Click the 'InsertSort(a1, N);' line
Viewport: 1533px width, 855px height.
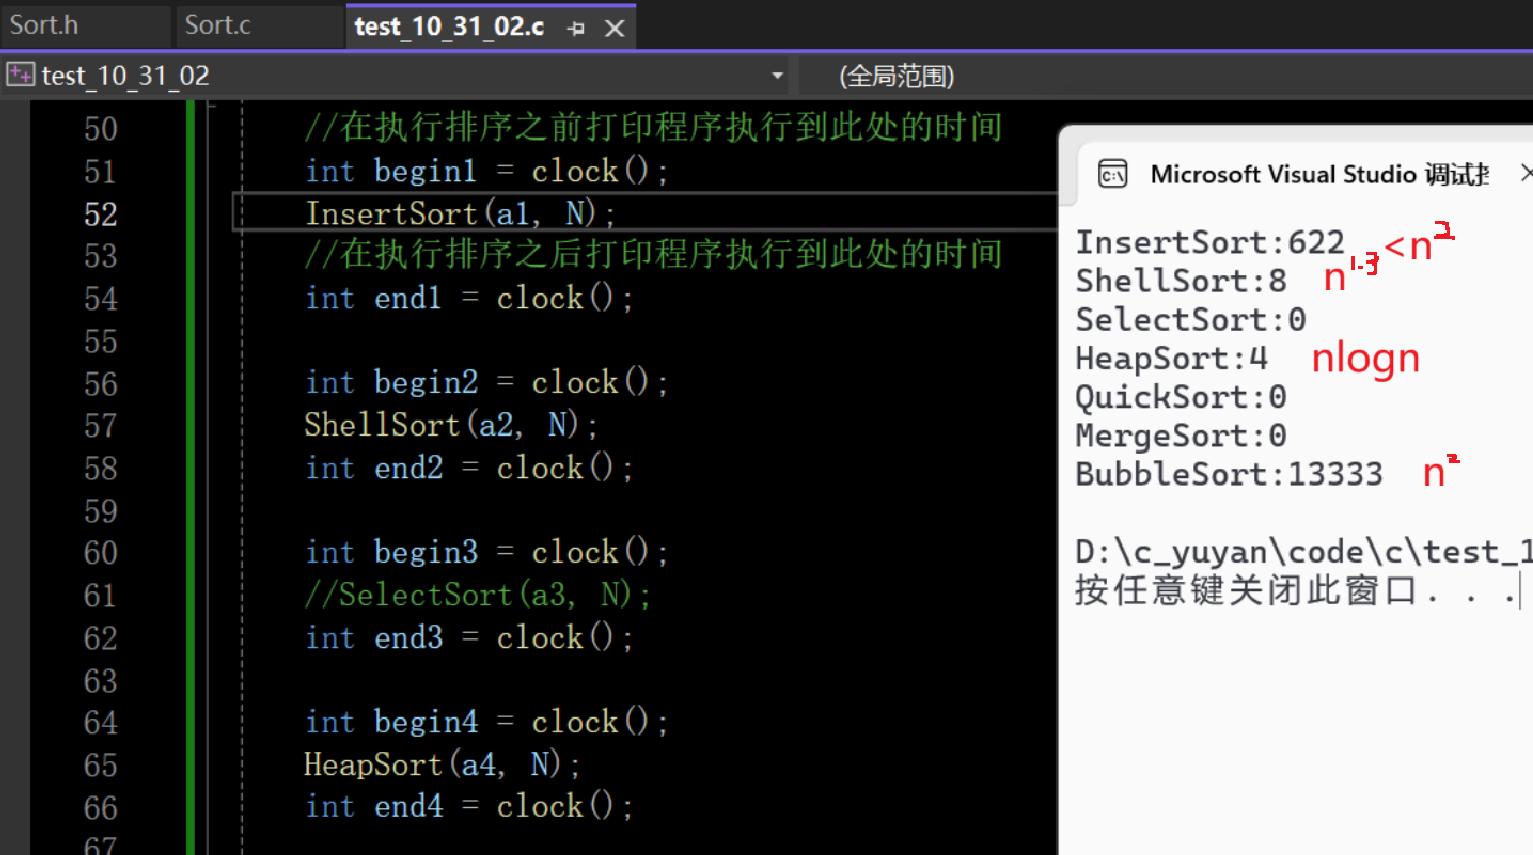(460, 214)
